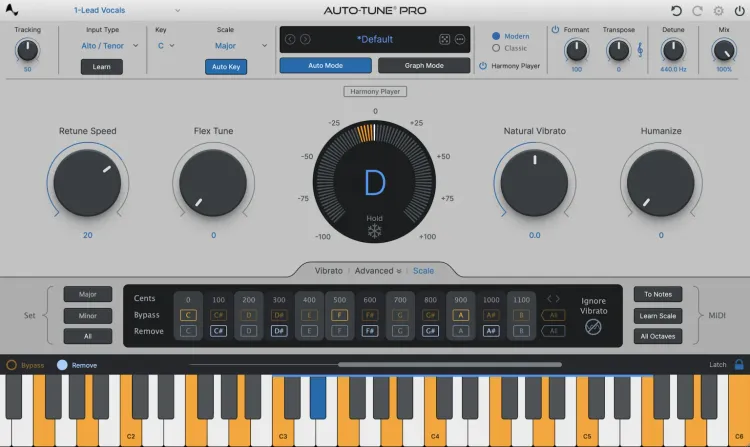Select the Remove keyboard mode radio

(62, 365)
